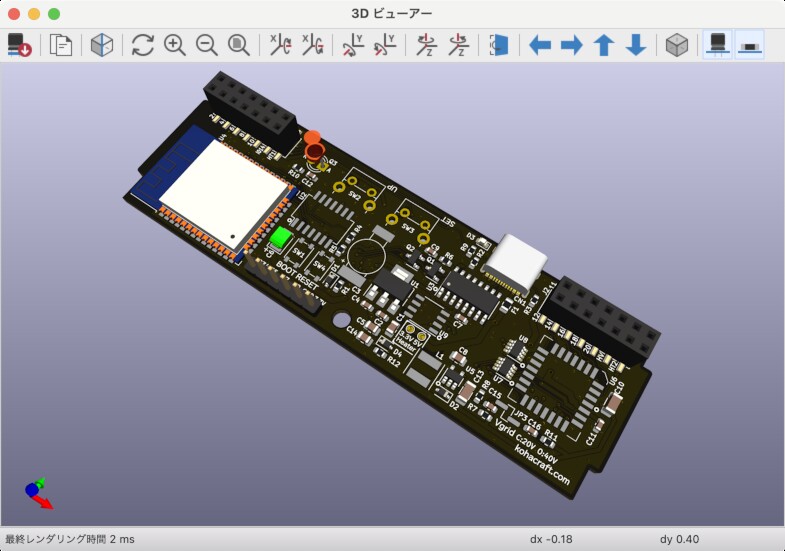This screenshot has height=551, width=785.
Task: Copy 3D image to clipboard
Action: point(62,45)
